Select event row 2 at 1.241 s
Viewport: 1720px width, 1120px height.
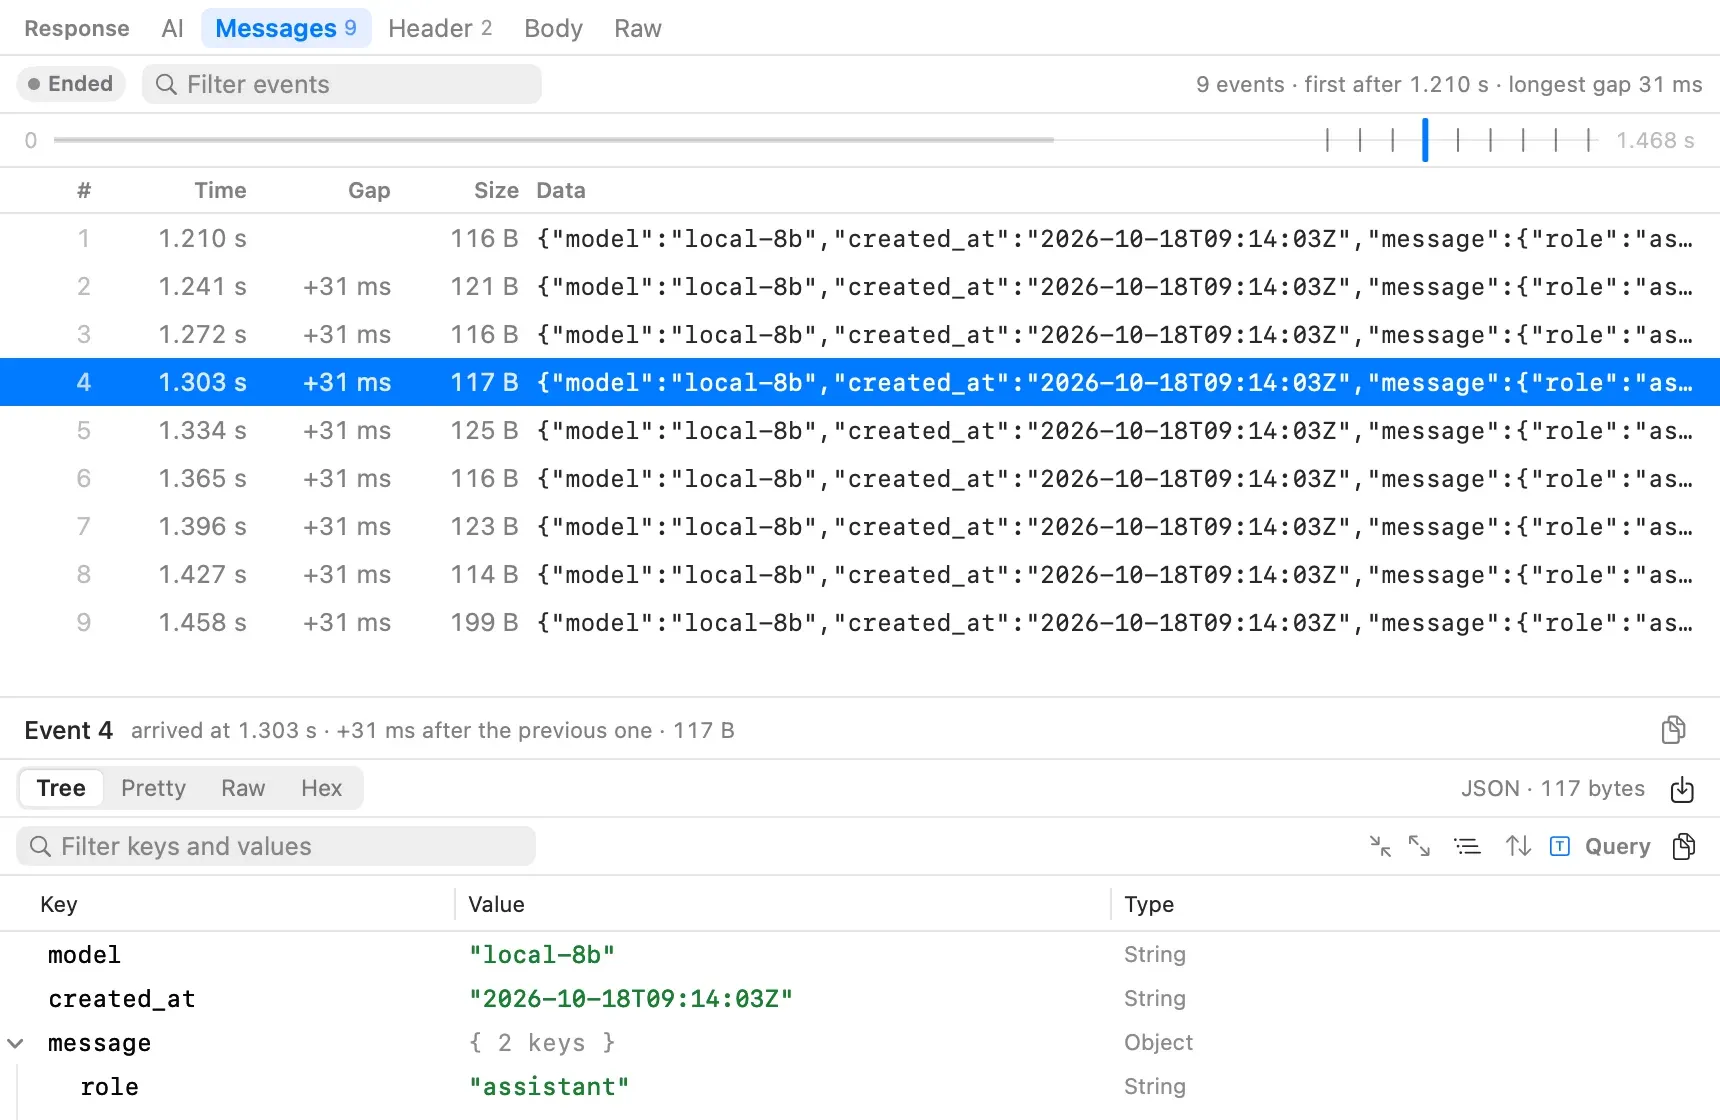(860, 286)
